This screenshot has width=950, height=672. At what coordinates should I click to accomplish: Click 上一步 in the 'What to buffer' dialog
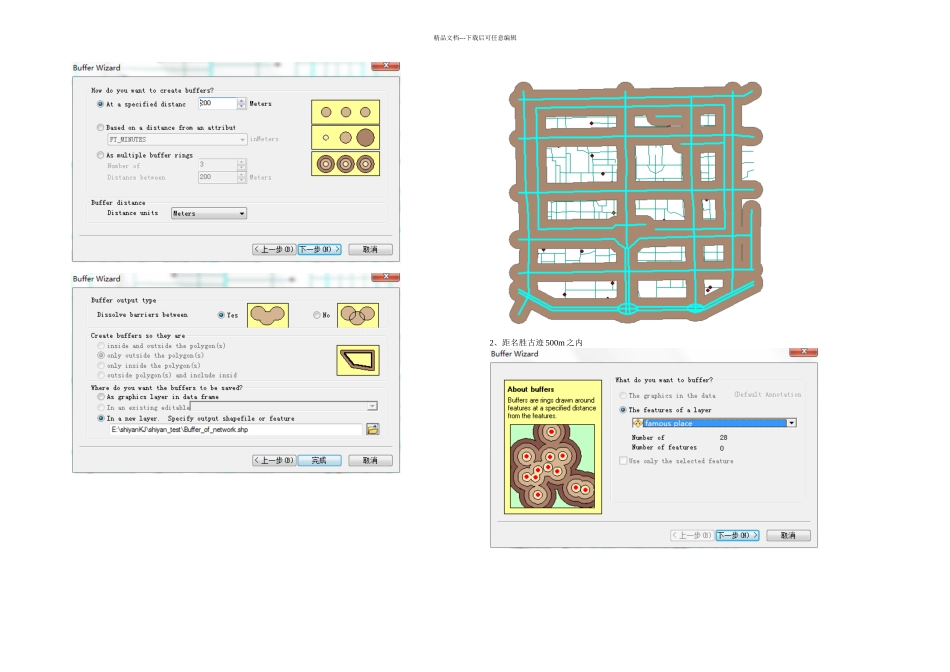click(692, 536)
